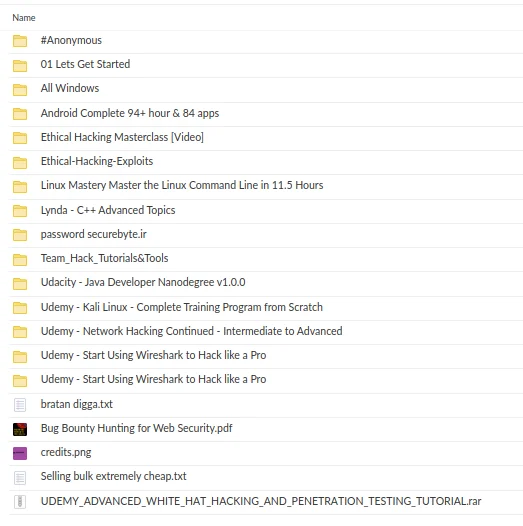Open the #Anonymous folder name
Viewport: 523px width, 526px height.
(x=71, y=40)
